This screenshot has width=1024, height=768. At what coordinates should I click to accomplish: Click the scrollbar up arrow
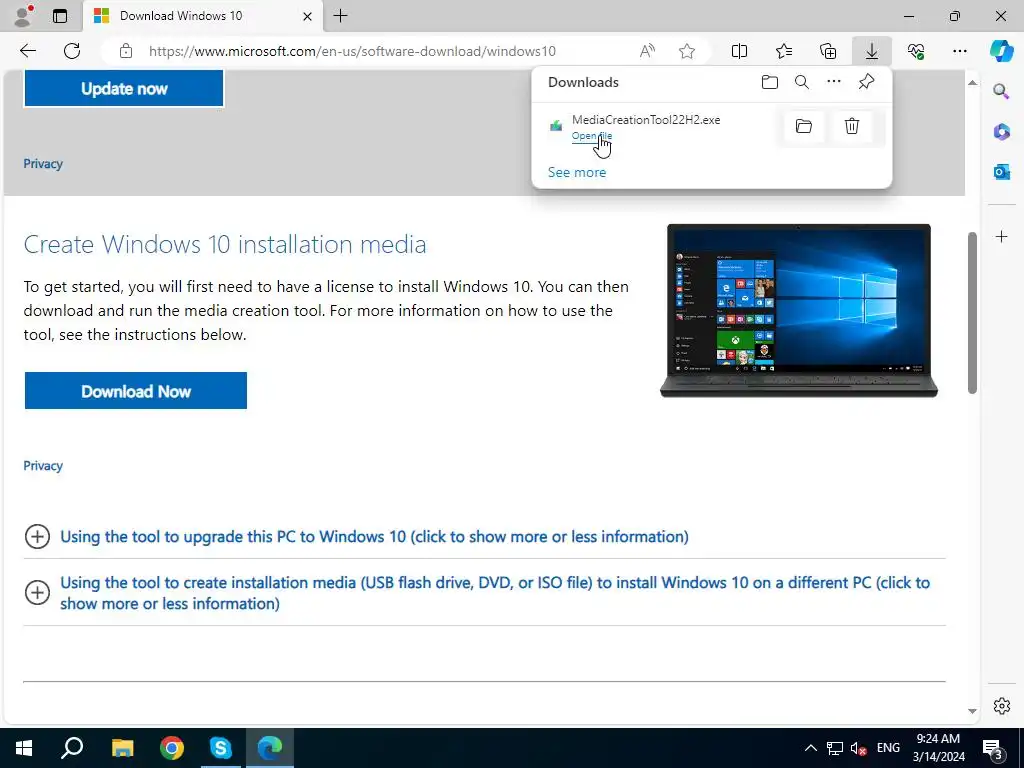pyautogui.click(x=972, y=82)
